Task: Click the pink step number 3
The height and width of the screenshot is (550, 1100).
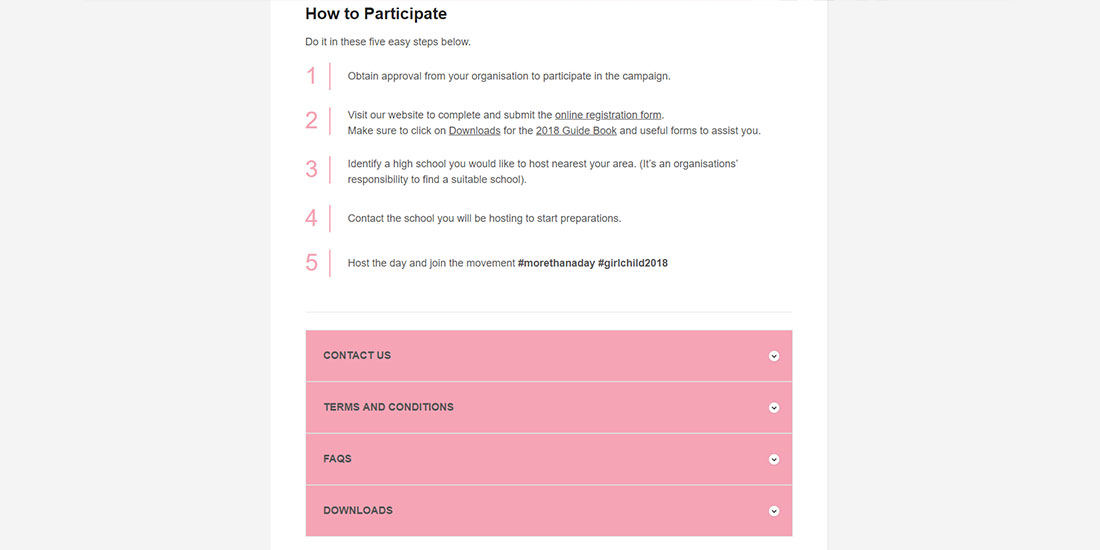Action: pyautogui.click(x=311, y=170)
